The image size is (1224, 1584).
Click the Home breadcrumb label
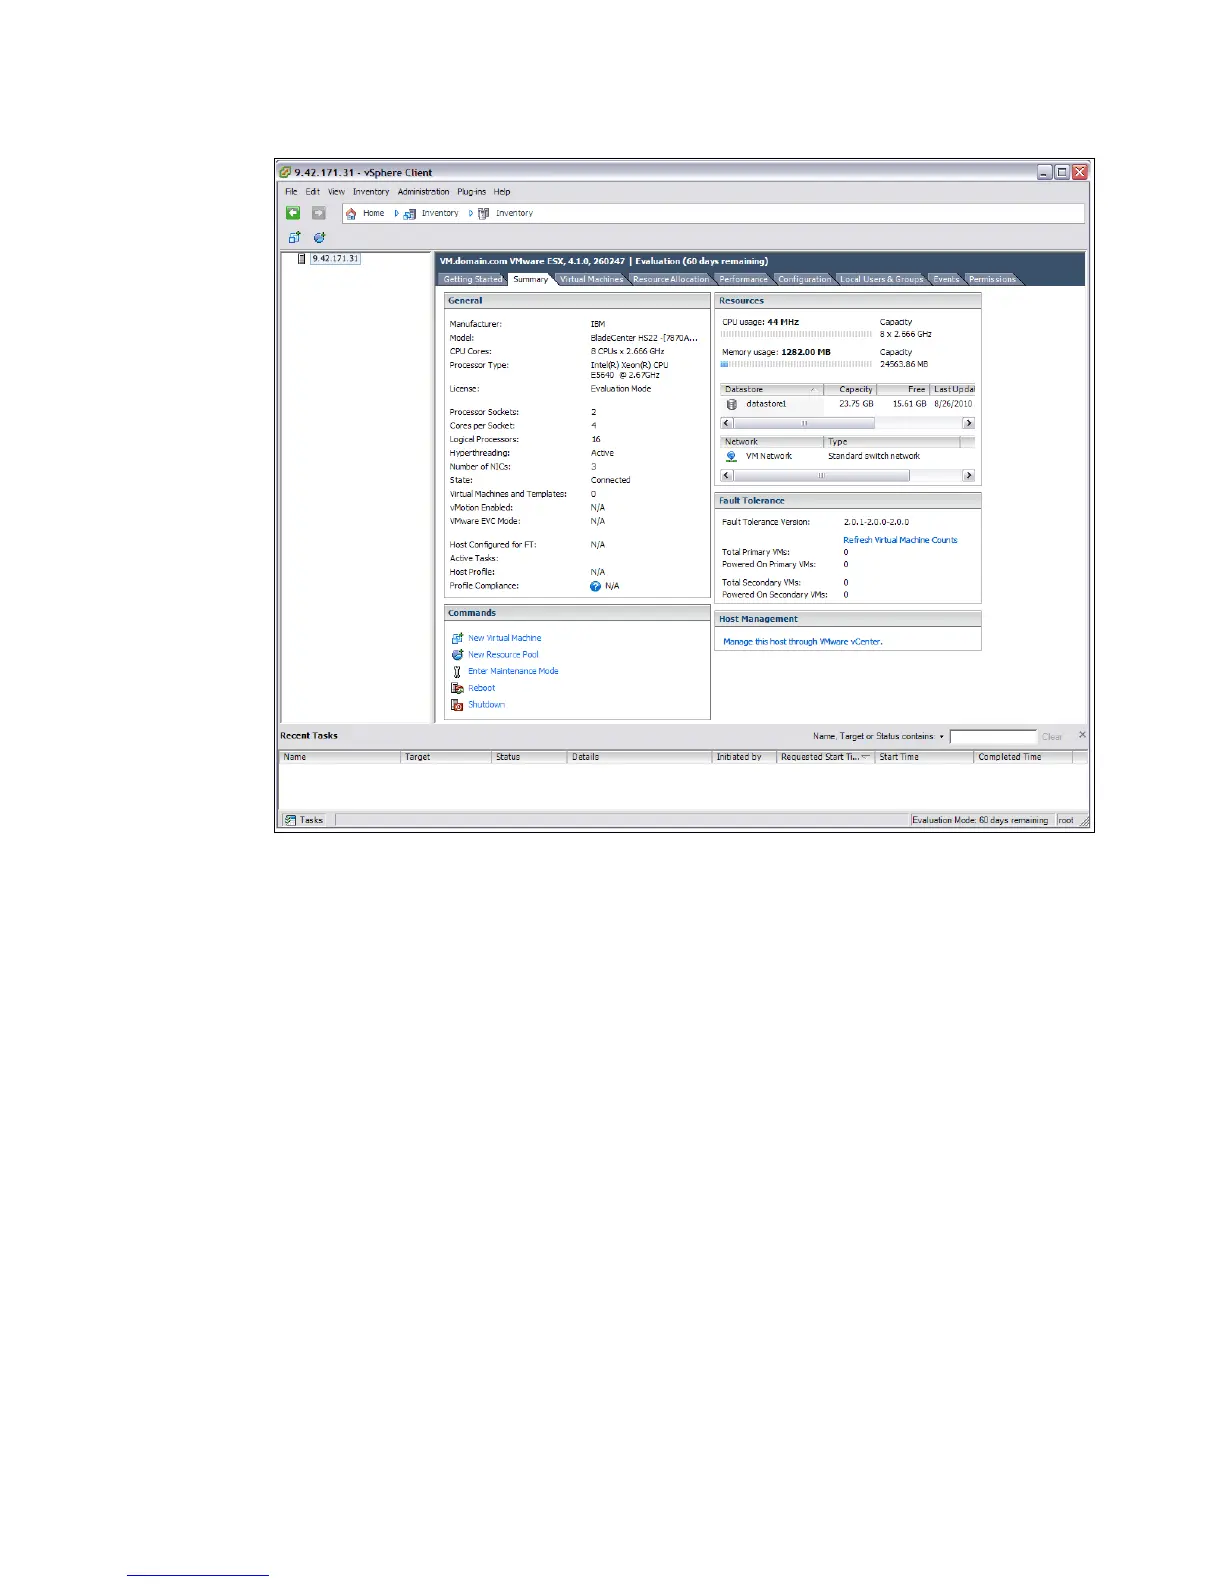coord(373,213)
